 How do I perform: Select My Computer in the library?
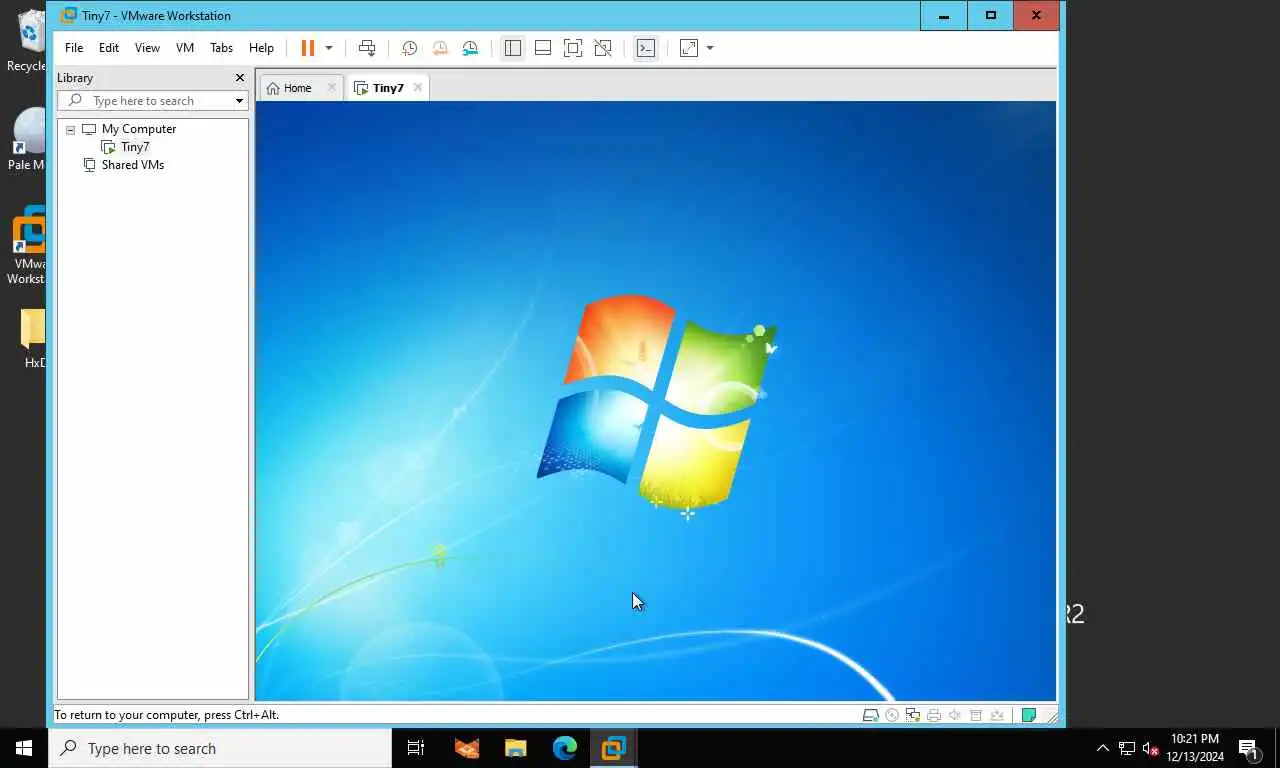(x=139, y=129)
